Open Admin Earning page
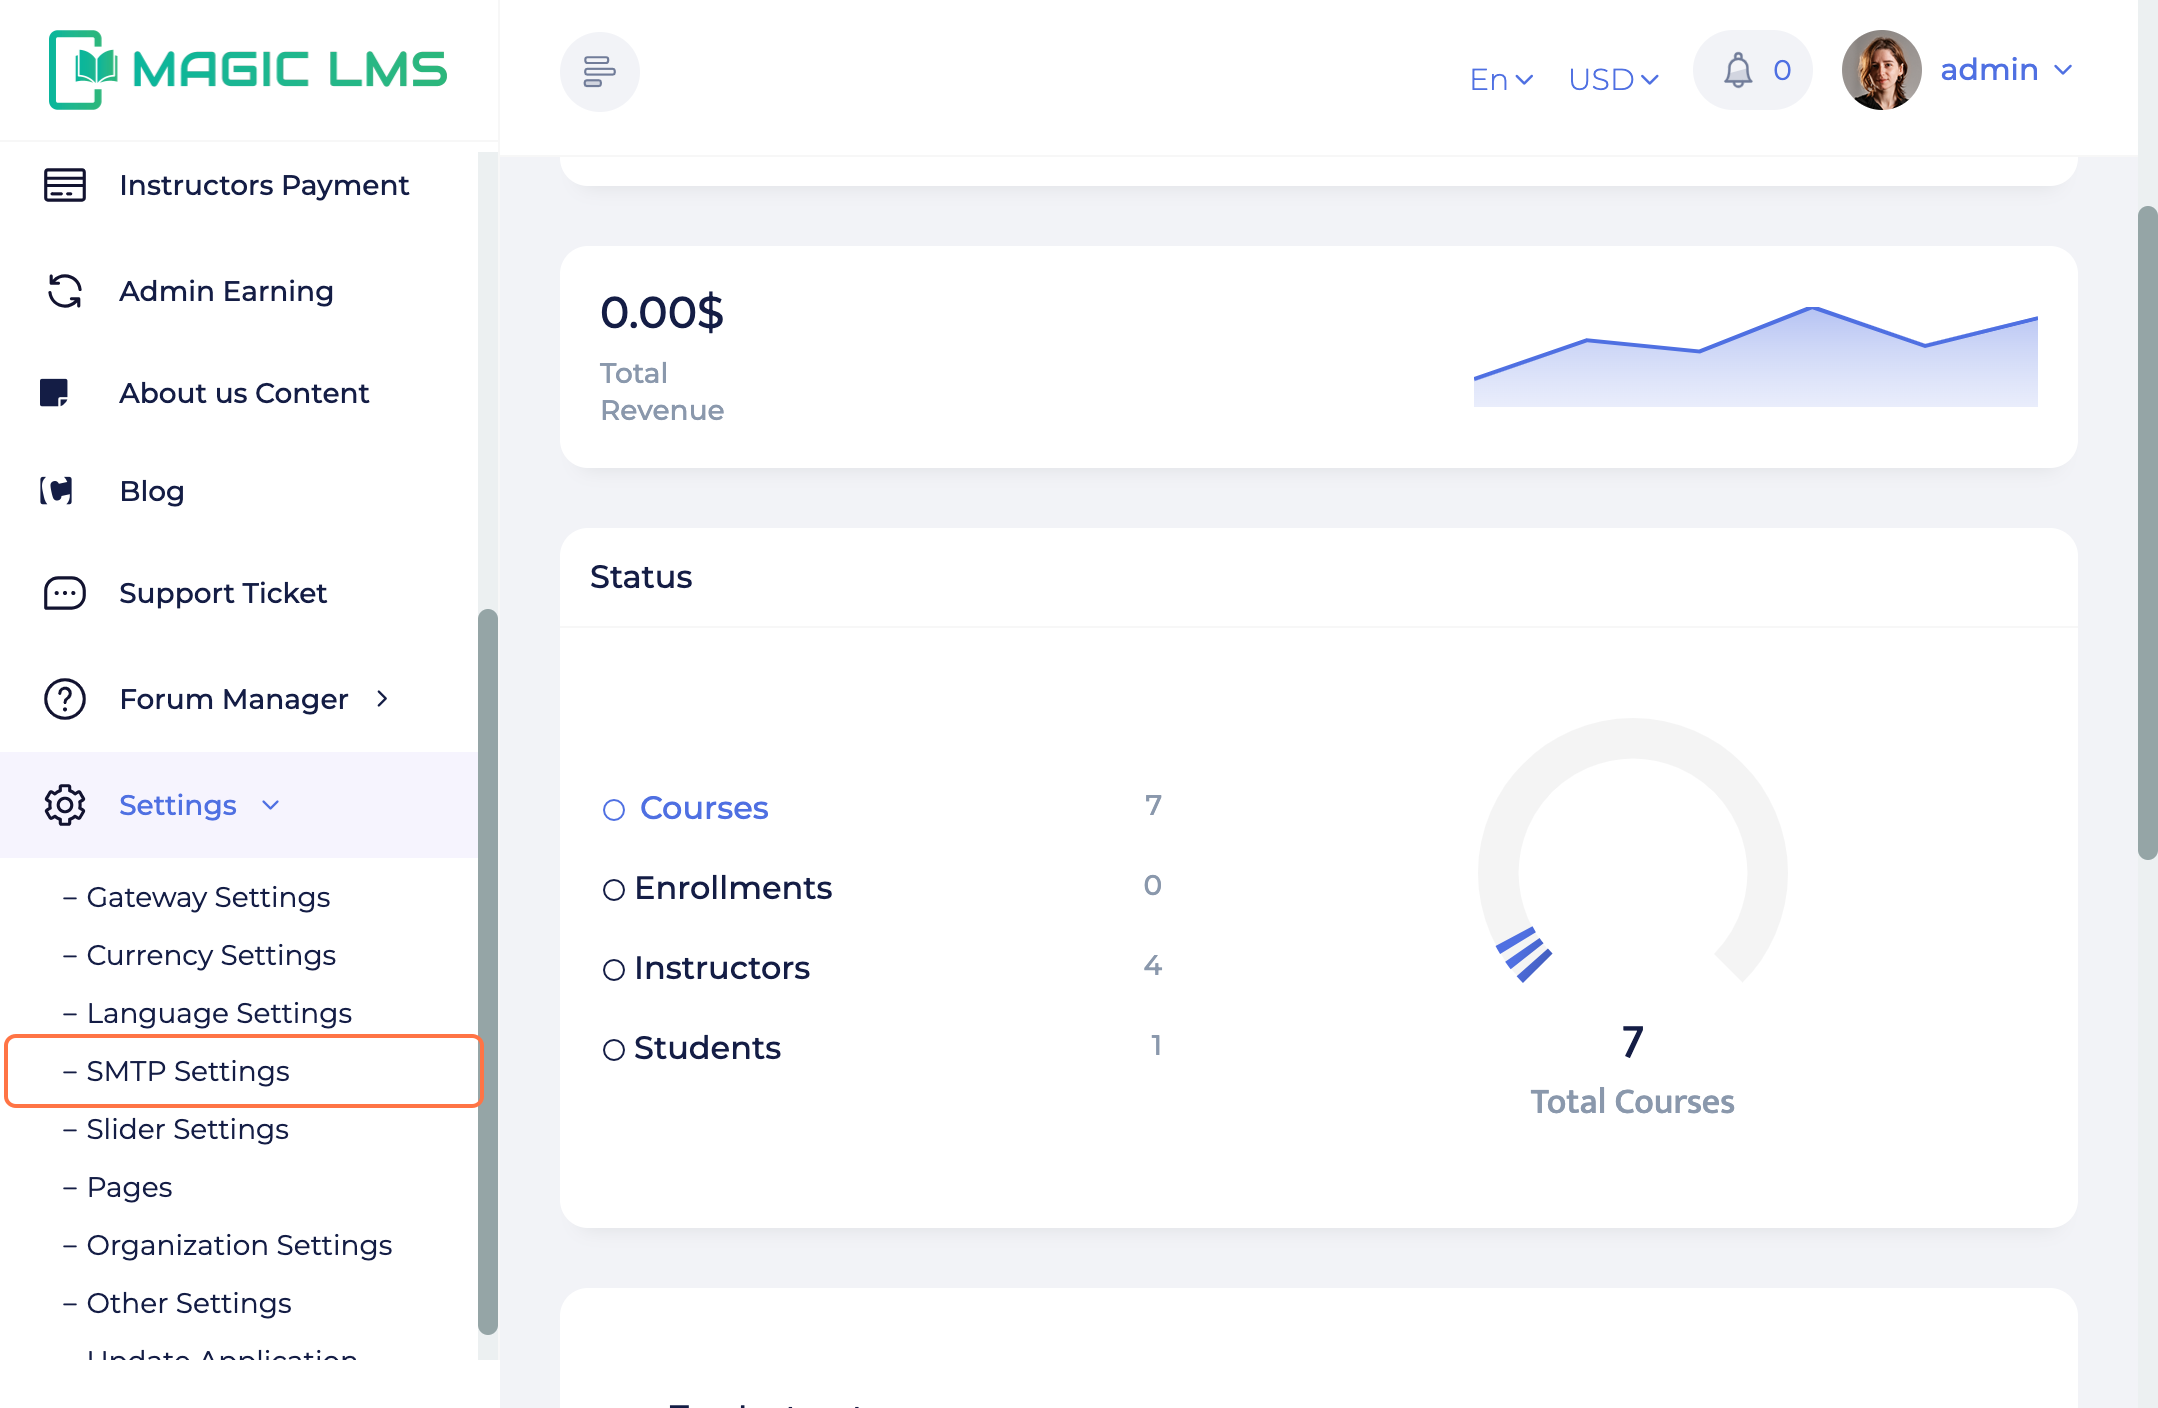Viewport: 2158px width, 1408px height. coord(226,291)
